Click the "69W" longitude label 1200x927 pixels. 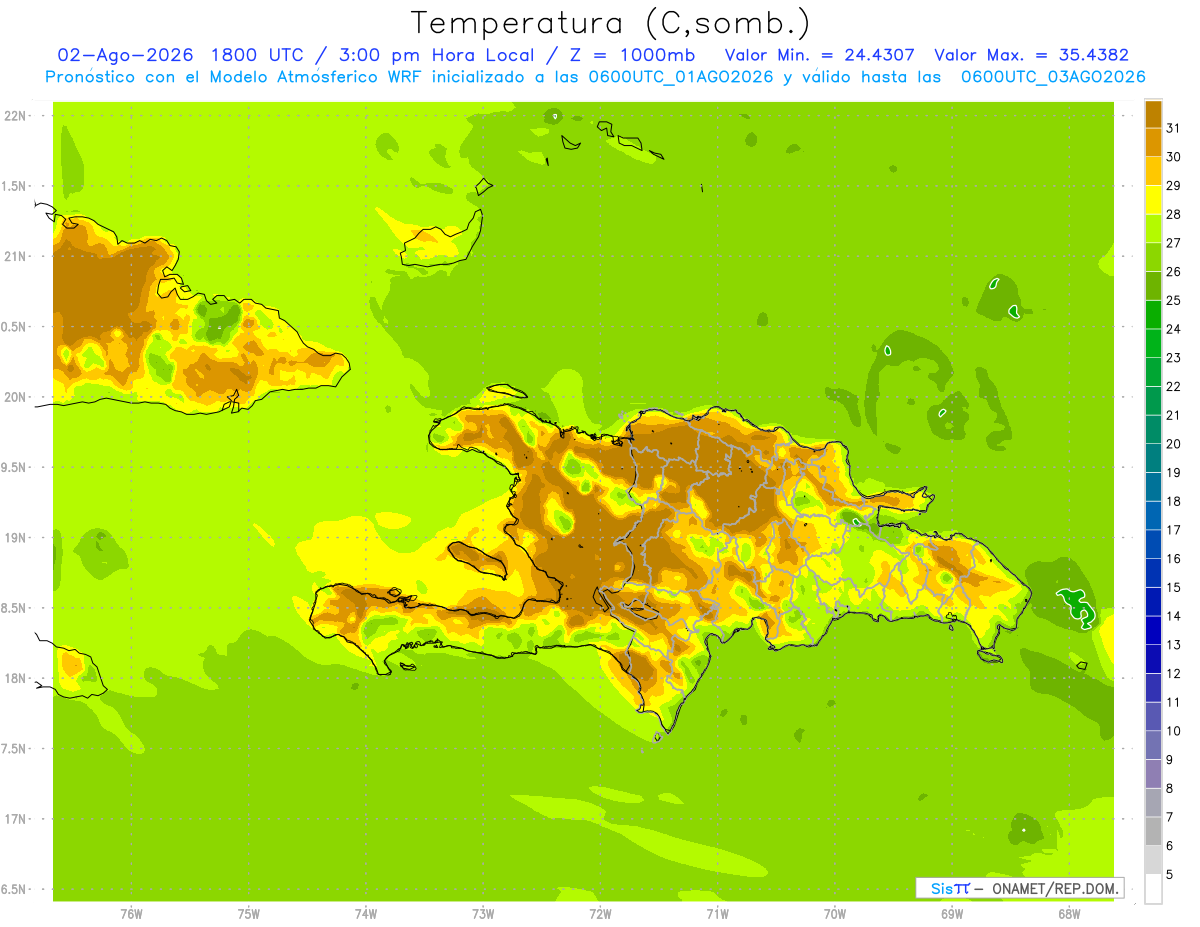pos(952,914)
